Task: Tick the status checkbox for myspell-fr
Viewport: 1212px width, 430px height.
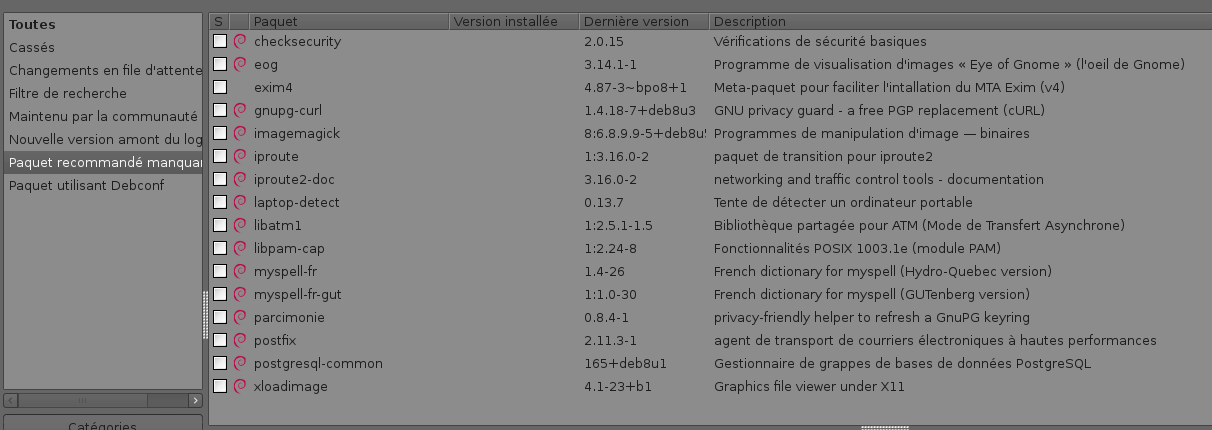Action: (220, 271)
